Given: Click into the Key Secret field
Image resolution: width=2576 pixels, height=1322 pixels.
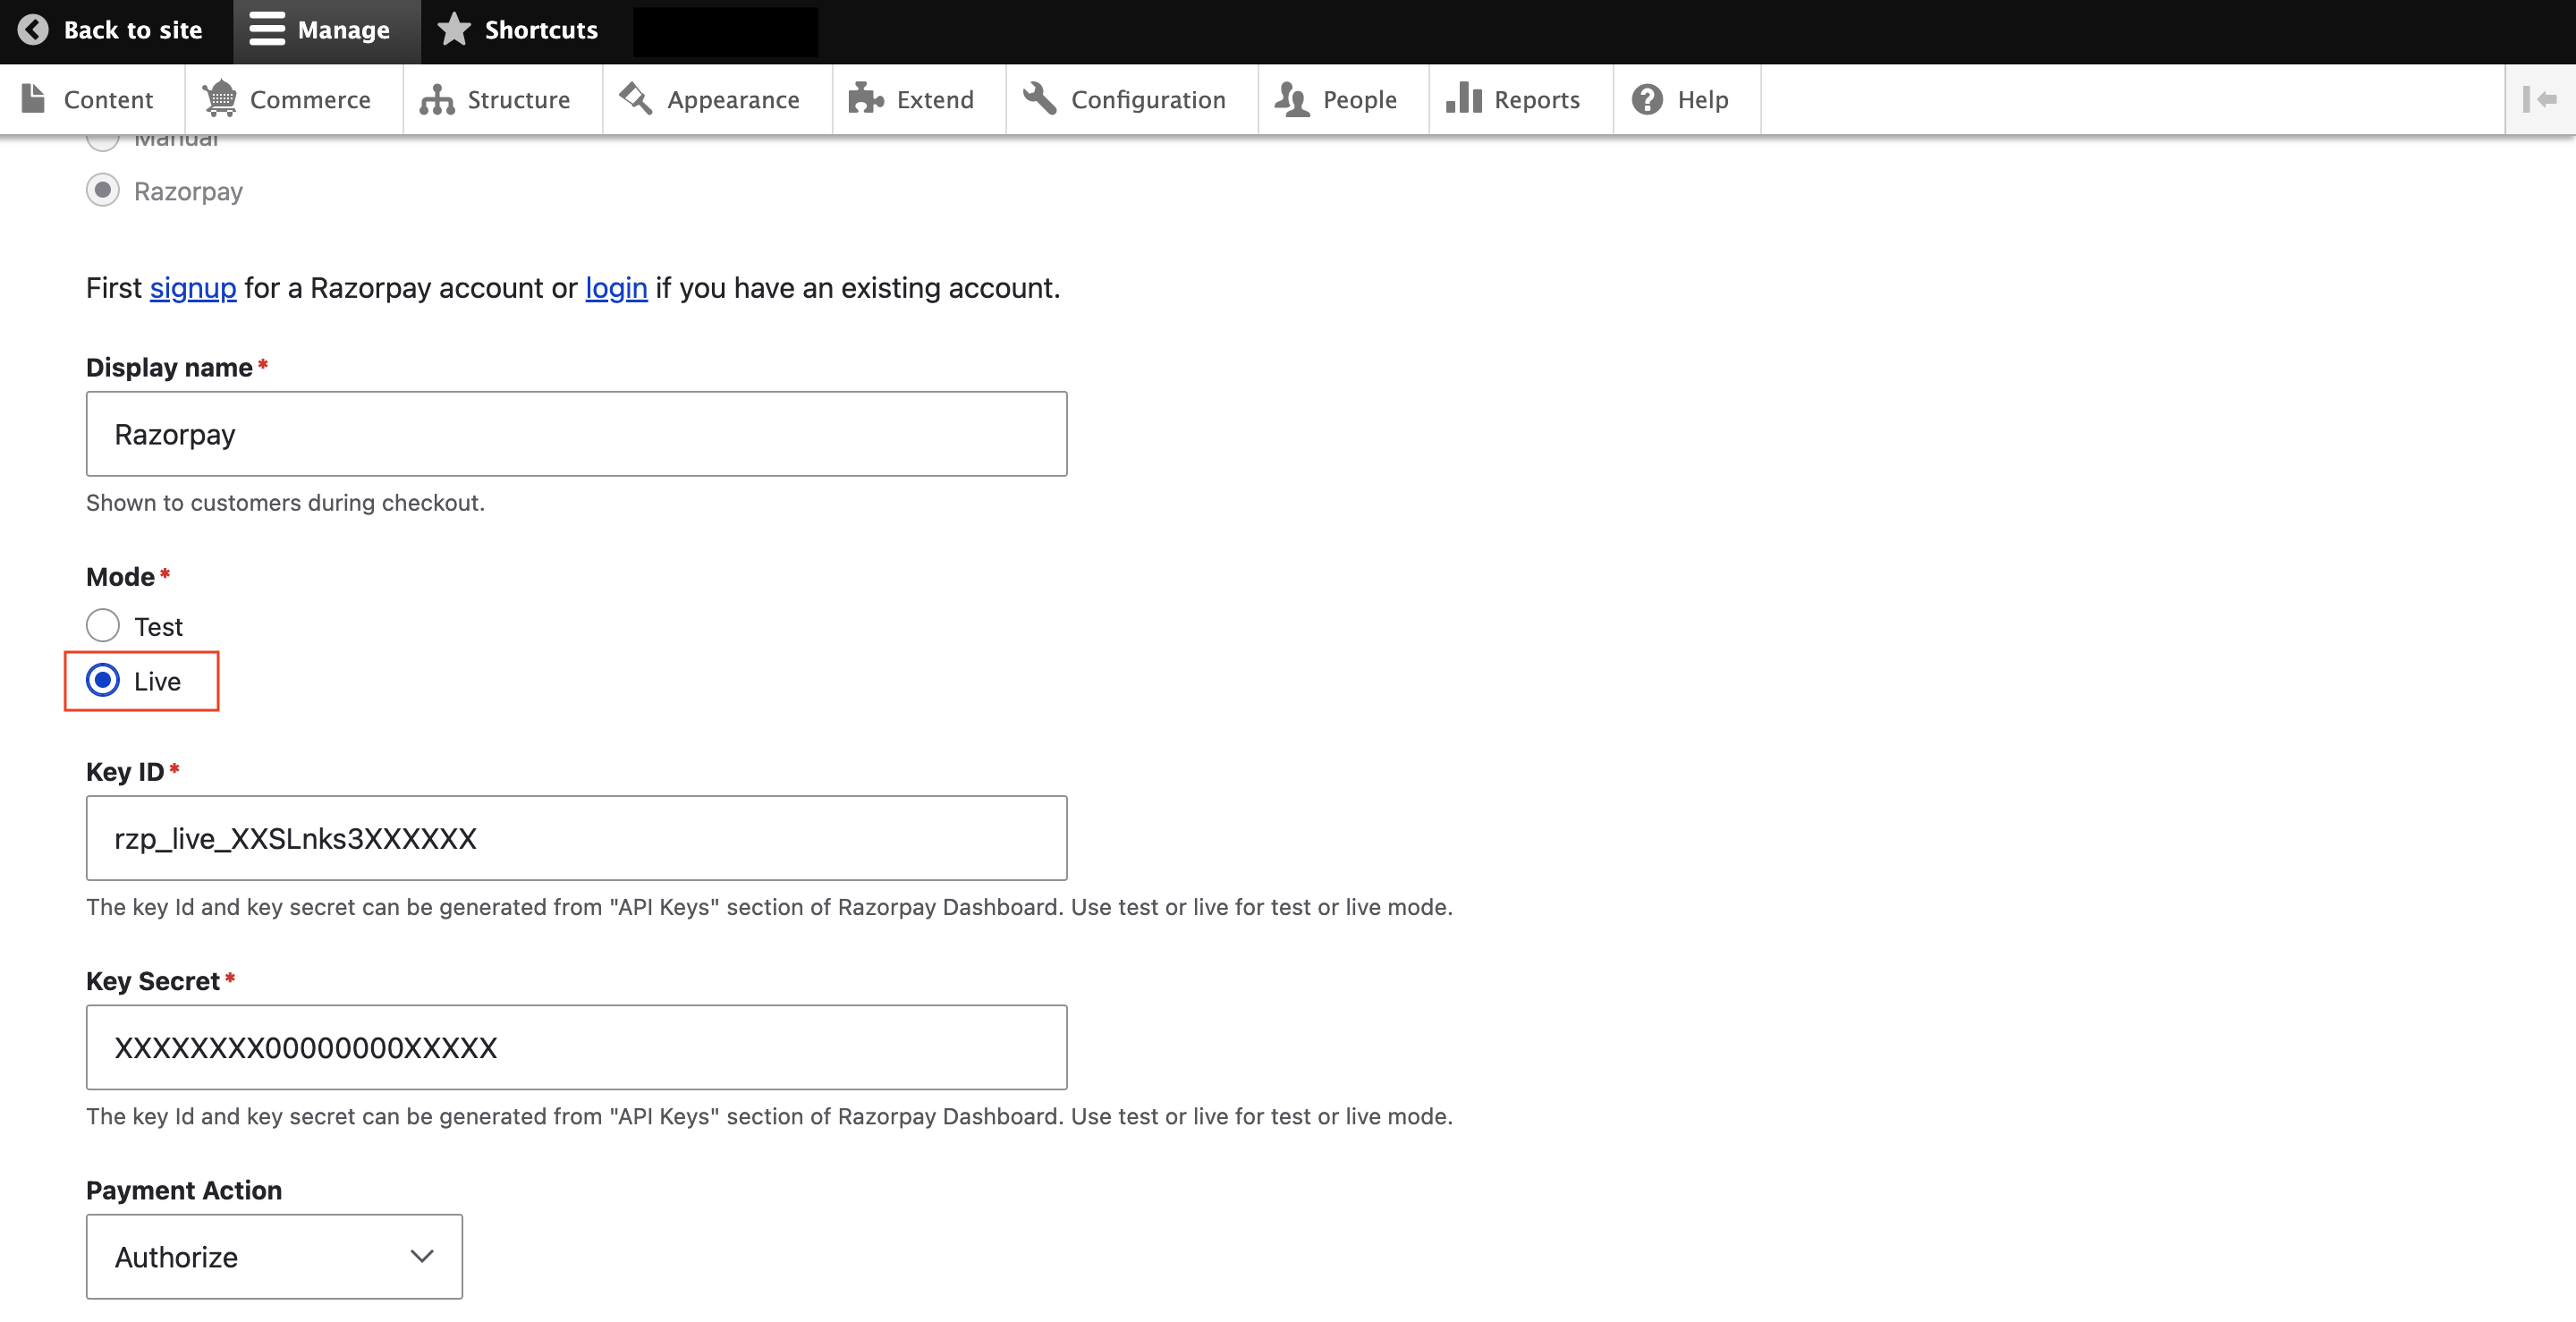Looking at the screenshot, I should coord(576,1047).
